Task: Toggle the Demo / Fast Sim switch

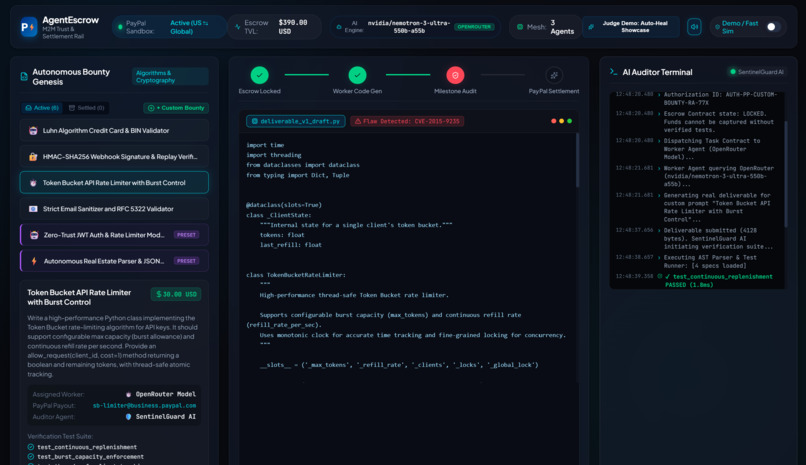Action: pyautogui.click(x=773, y=27)
